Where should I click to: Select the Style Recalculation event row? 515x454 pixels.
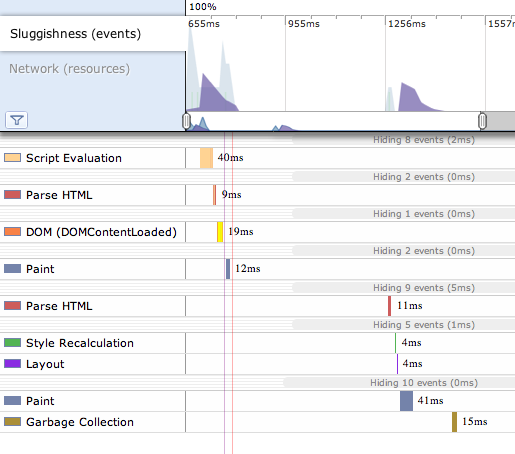[257, 343]
